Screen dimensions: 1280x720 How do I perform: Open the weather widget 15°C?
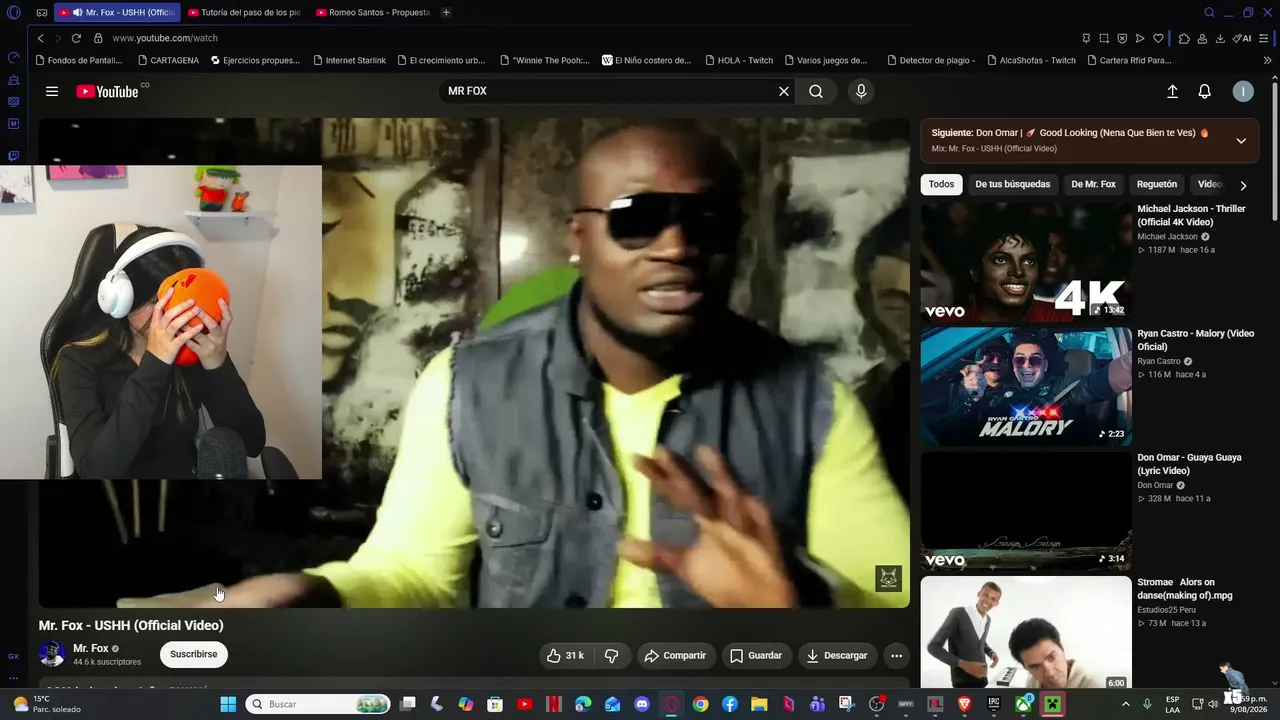[x=45, y=704]
